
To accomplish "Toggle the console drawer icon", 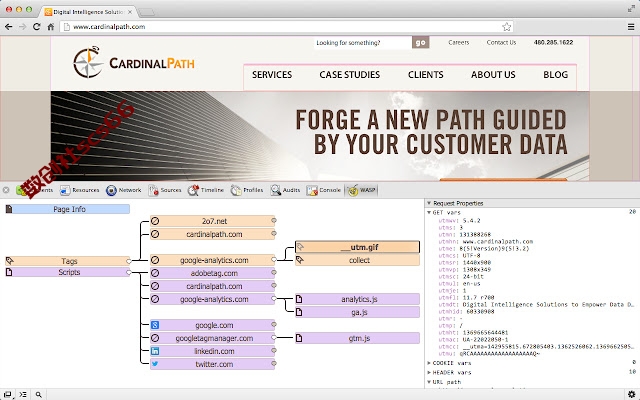I will (23, 394).
